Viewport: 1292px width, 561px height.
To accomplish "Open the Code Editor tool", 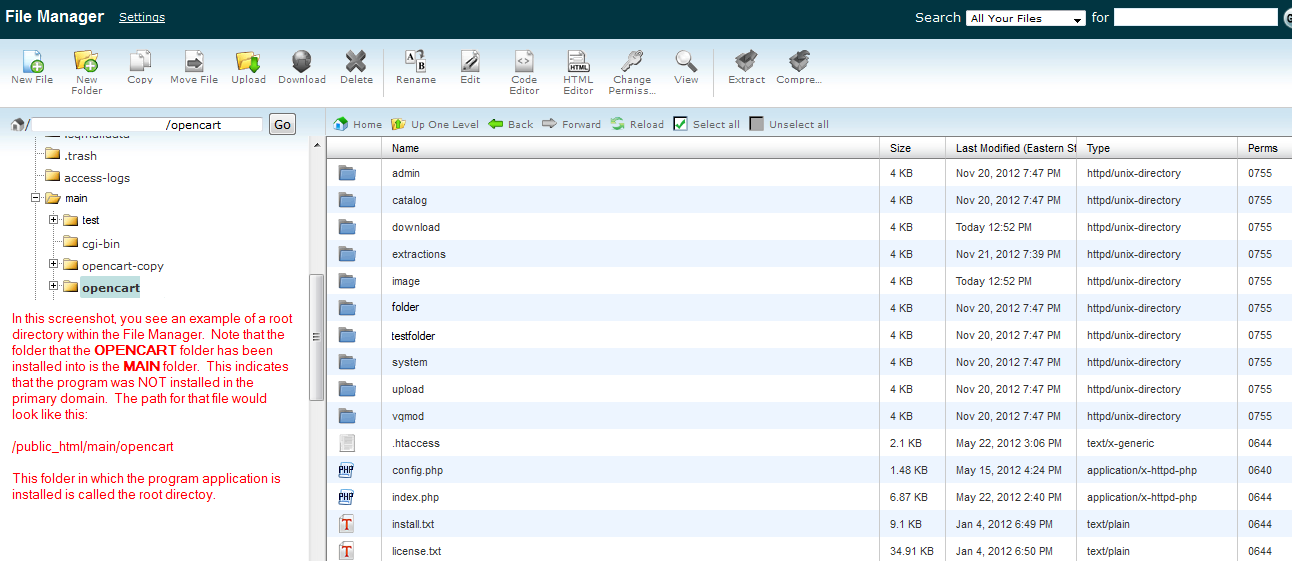I will [524, 62].
